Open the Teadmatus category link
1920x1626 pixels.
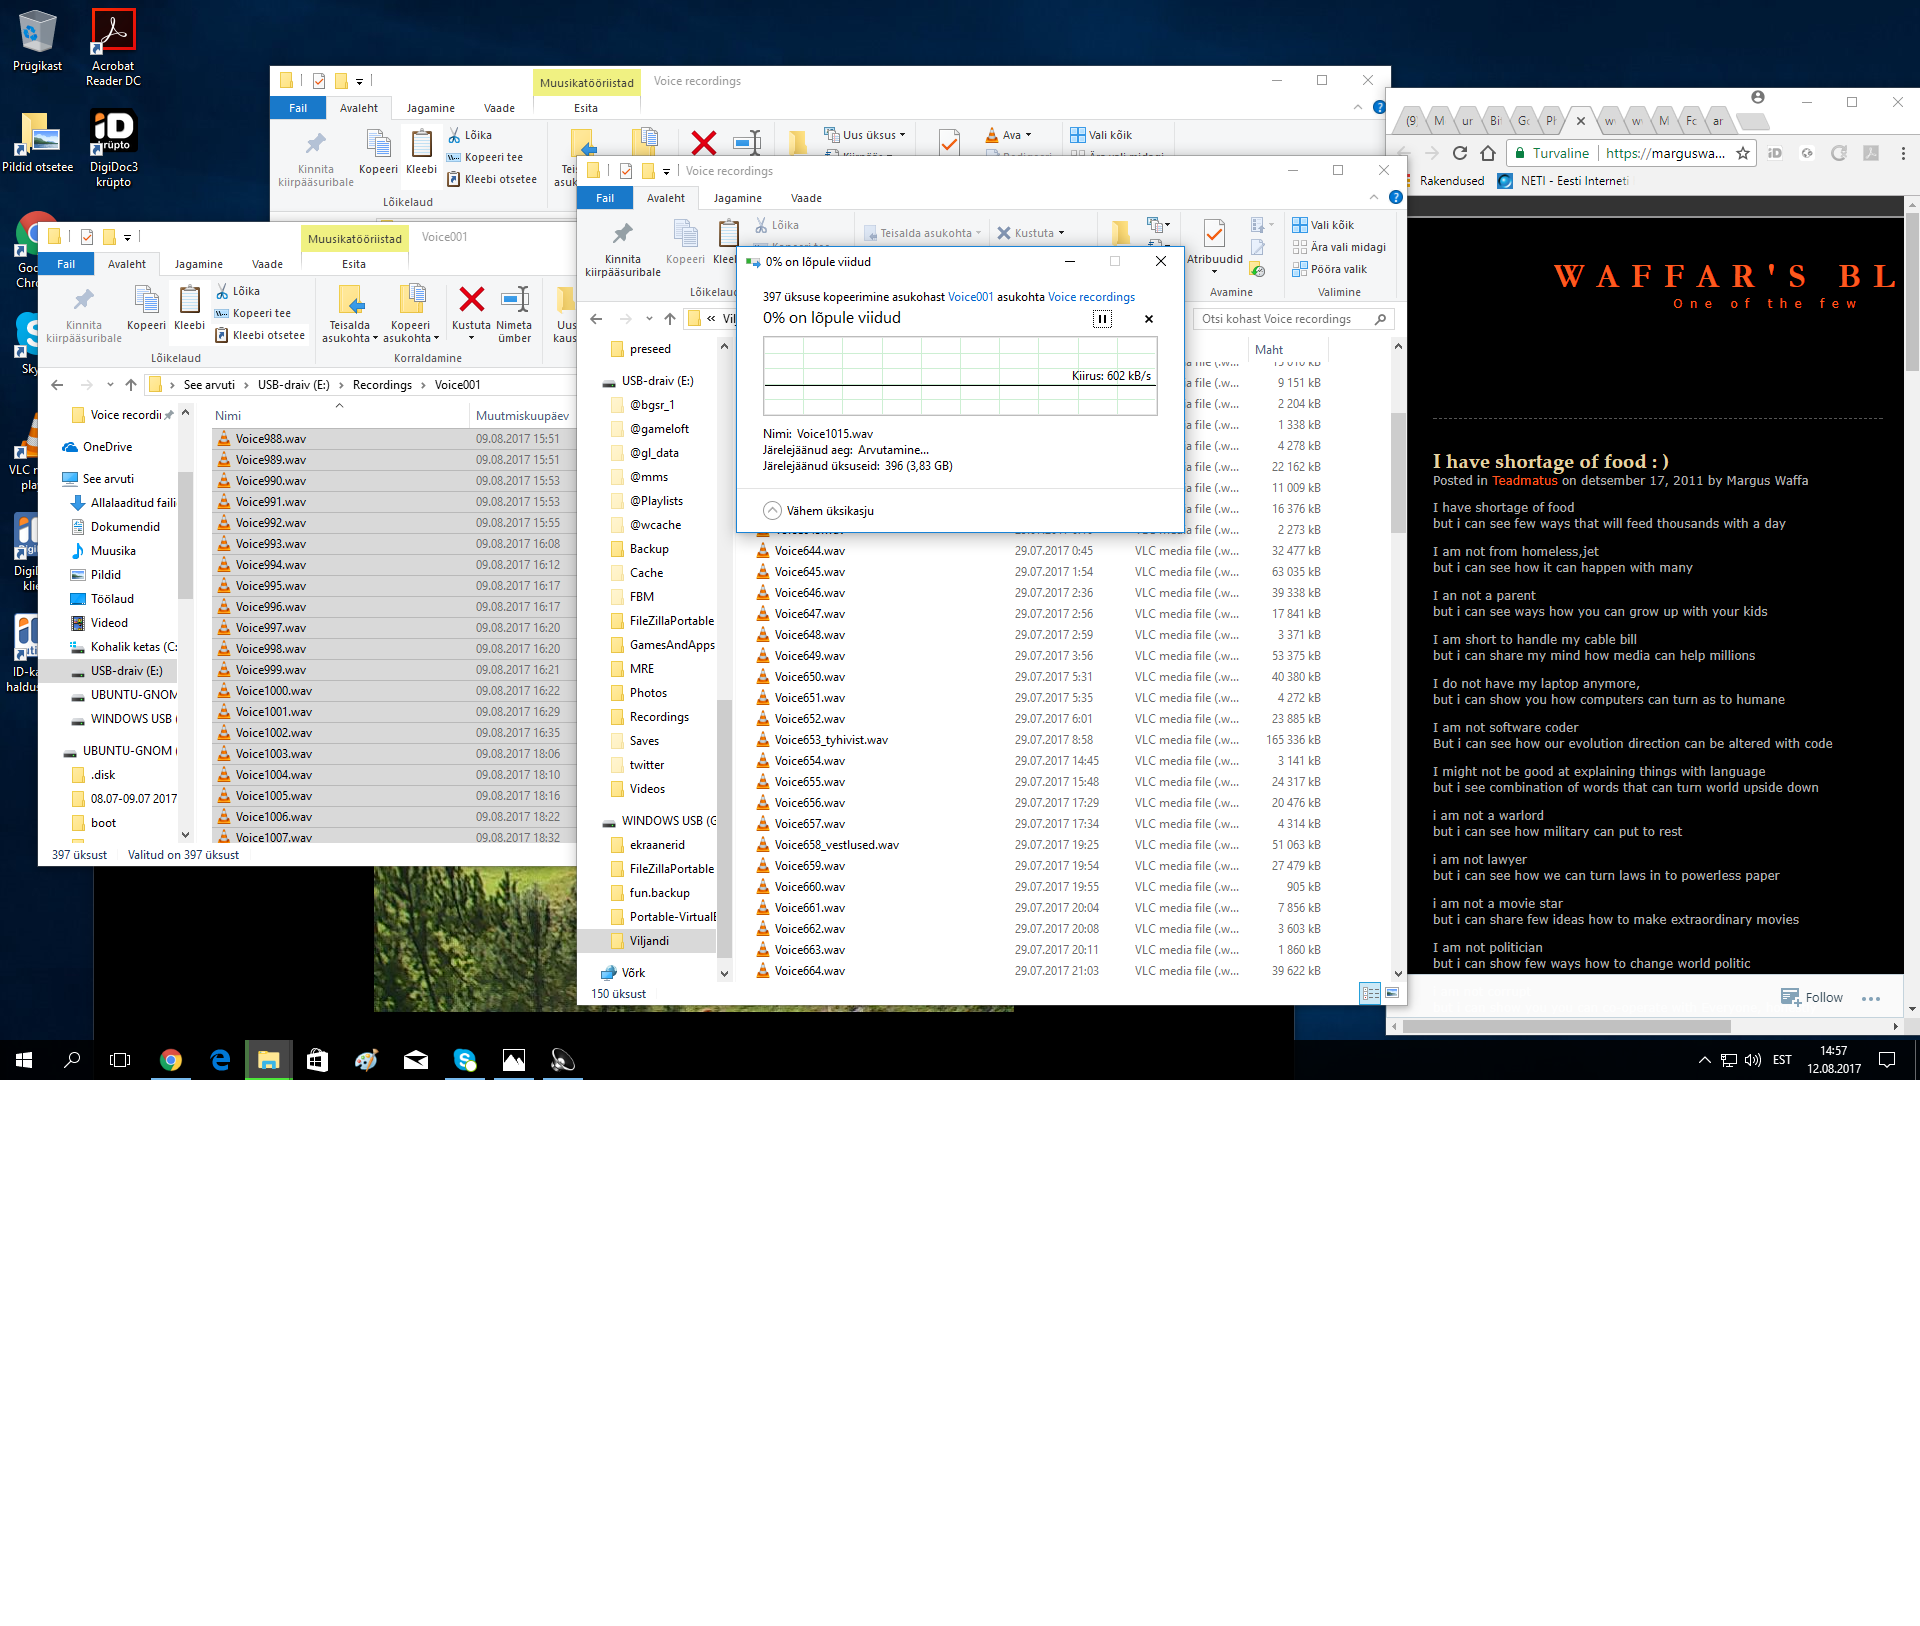coord(1524,481)
